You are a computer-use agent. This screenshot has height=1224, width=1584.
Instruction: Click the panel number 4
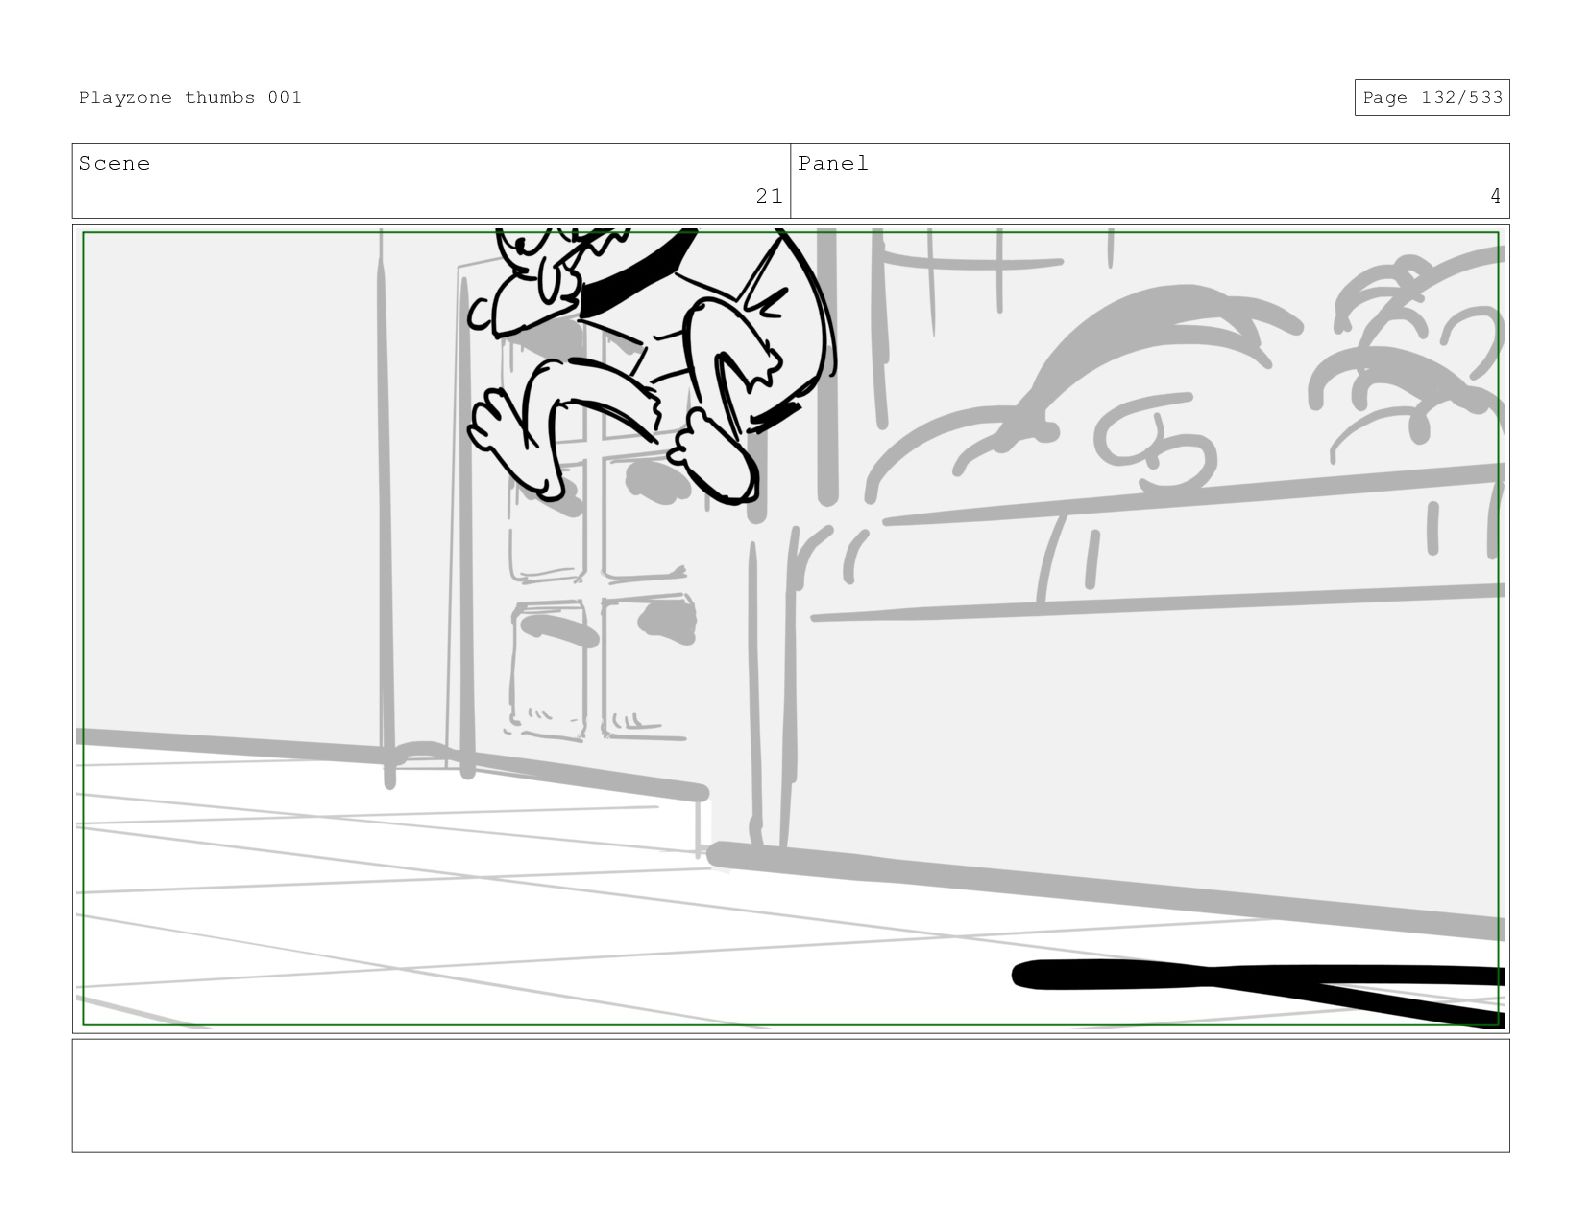1495,196
